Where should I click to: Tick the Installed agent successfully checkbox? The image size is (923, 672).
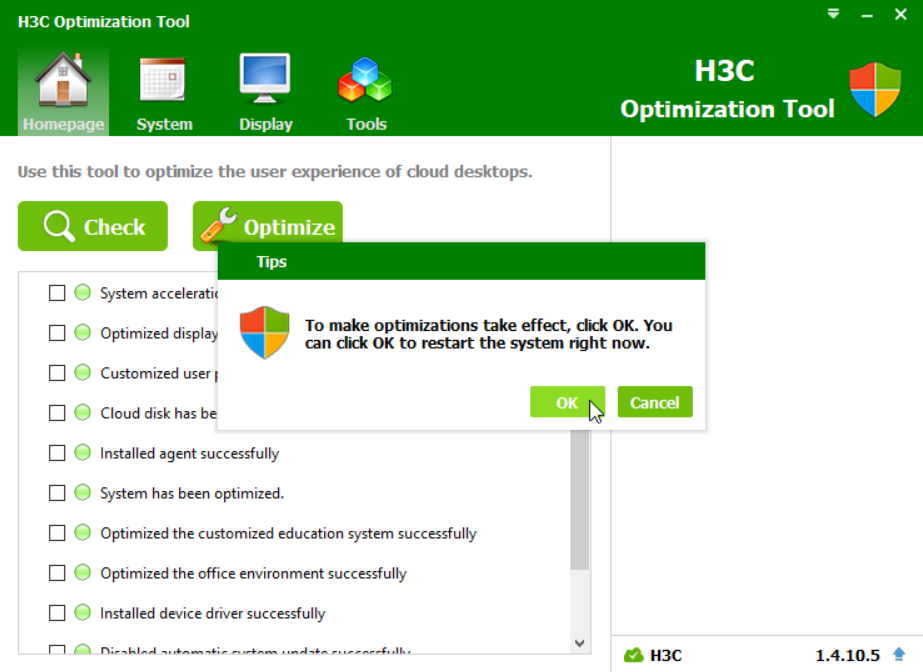coord(57,453)
